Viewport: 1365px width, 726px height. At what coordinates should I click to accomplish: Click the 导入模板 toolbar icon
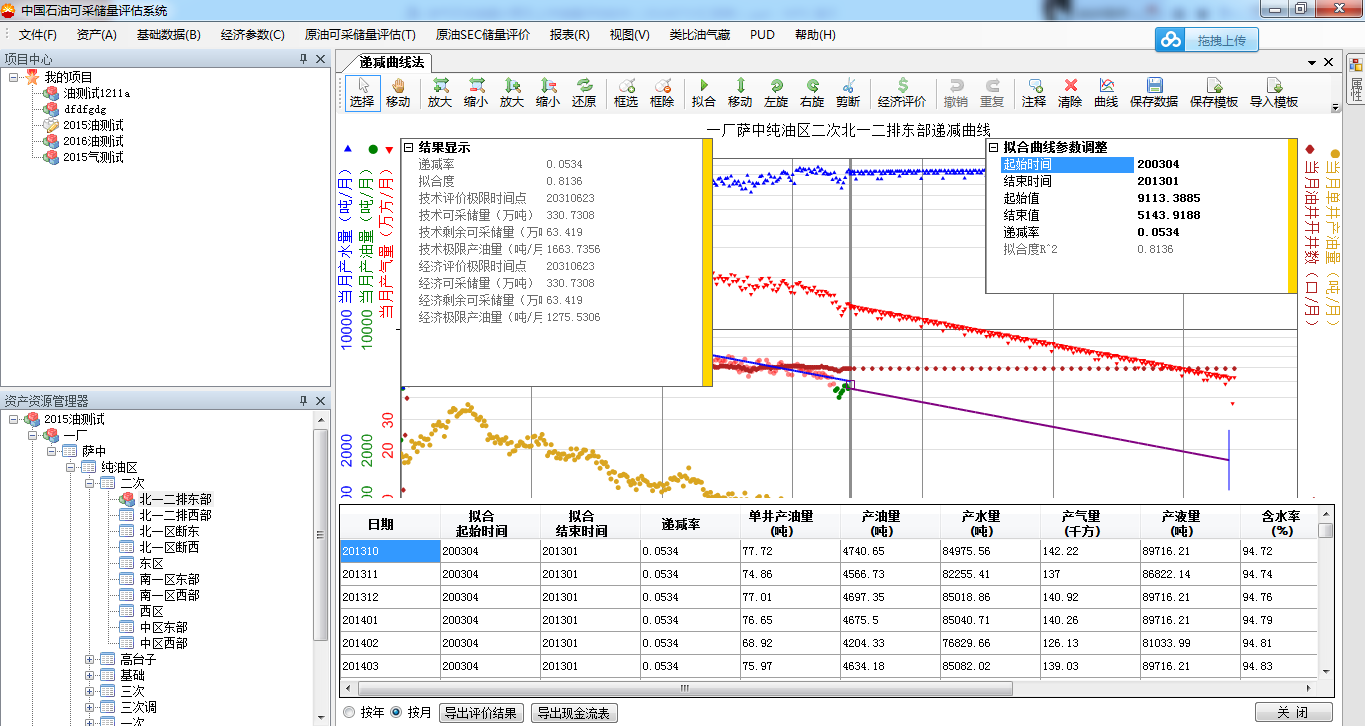[x=1273, y=92]
